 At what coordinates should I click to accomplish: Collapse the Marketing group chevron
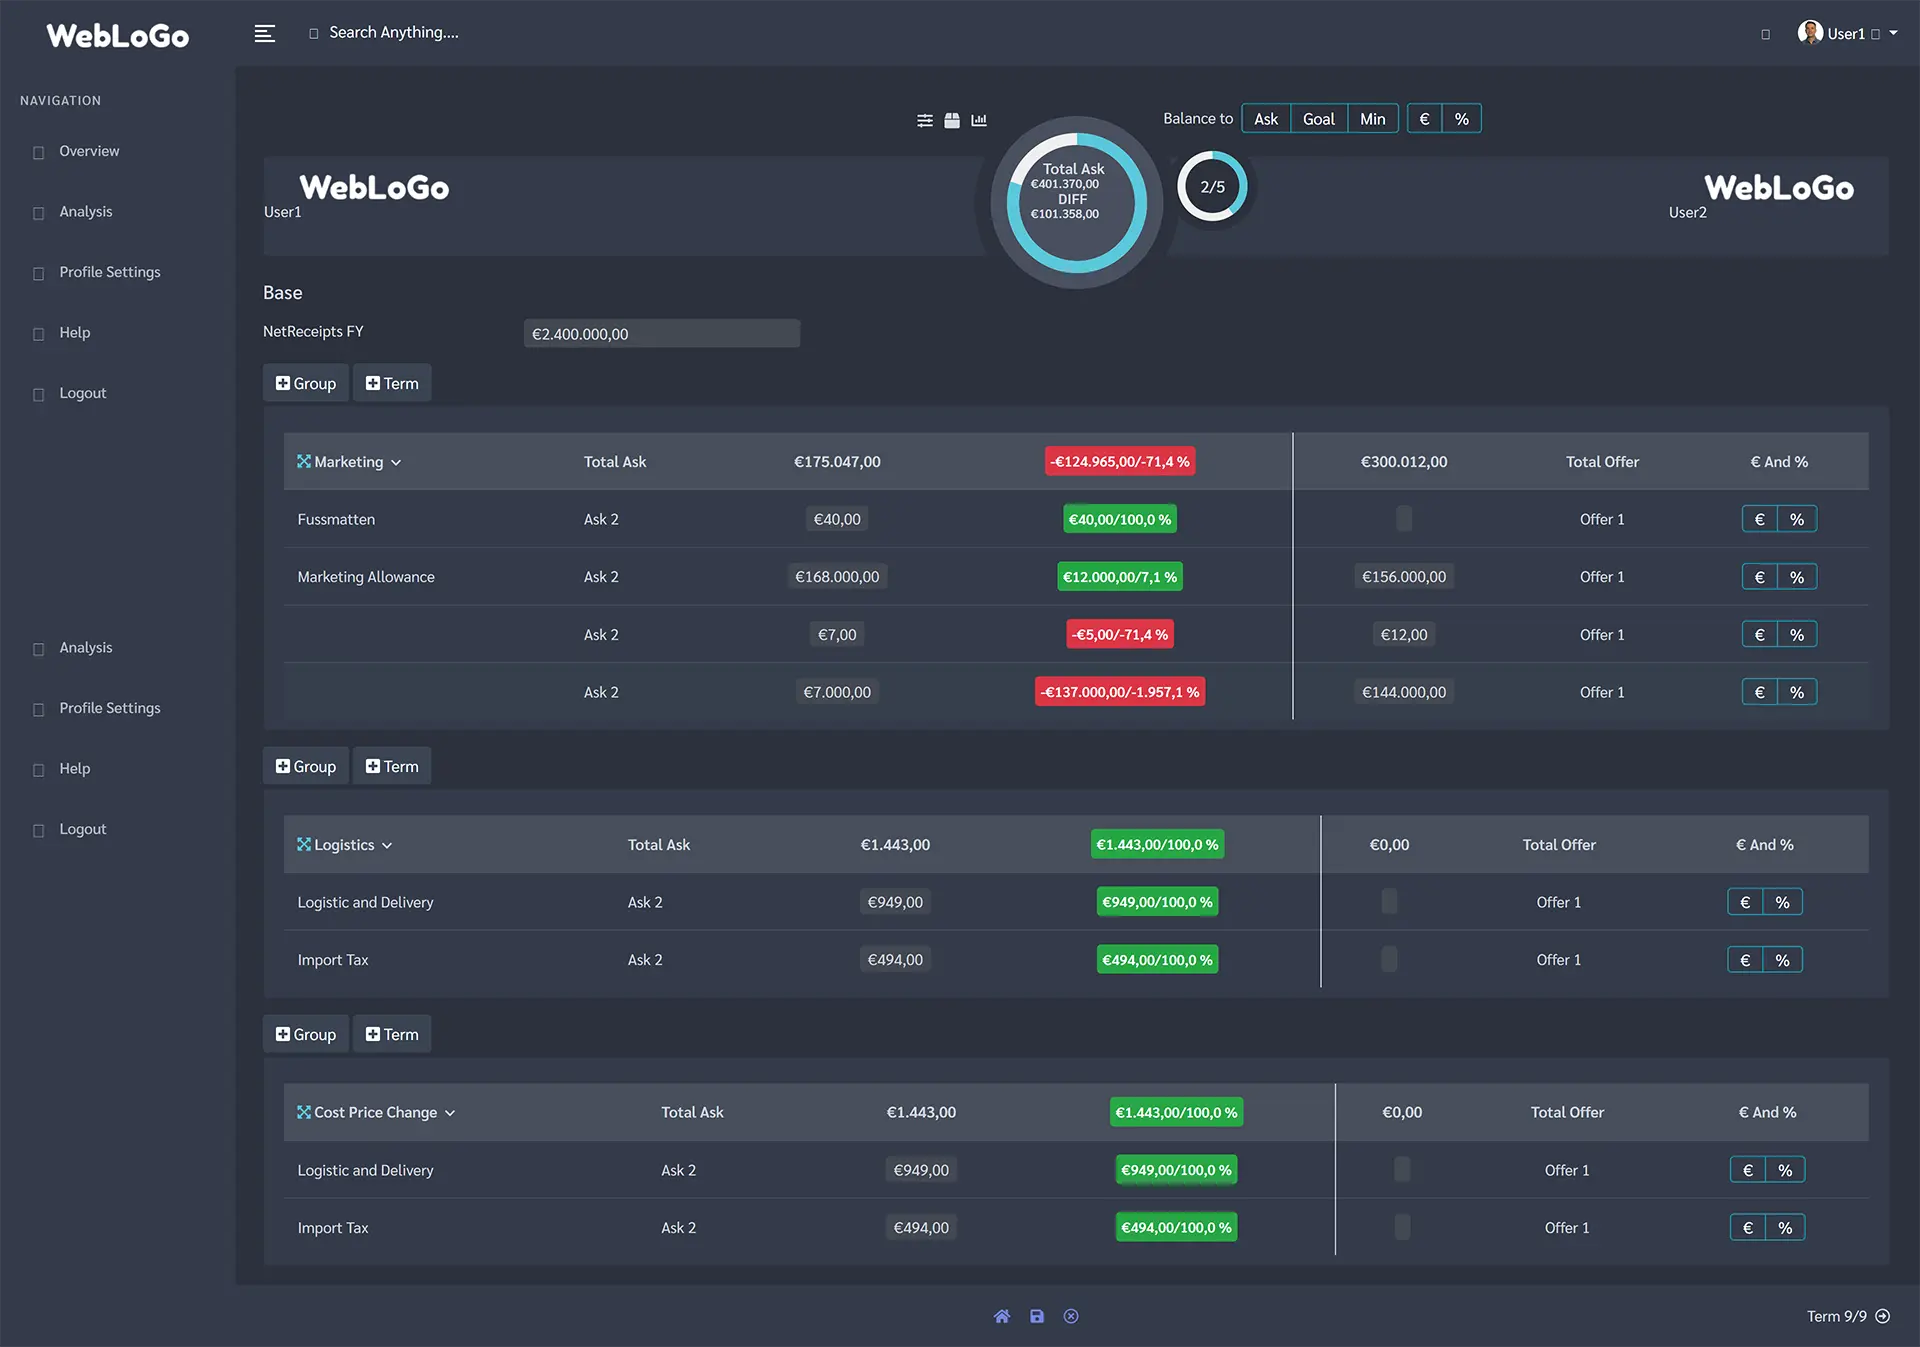396,462
